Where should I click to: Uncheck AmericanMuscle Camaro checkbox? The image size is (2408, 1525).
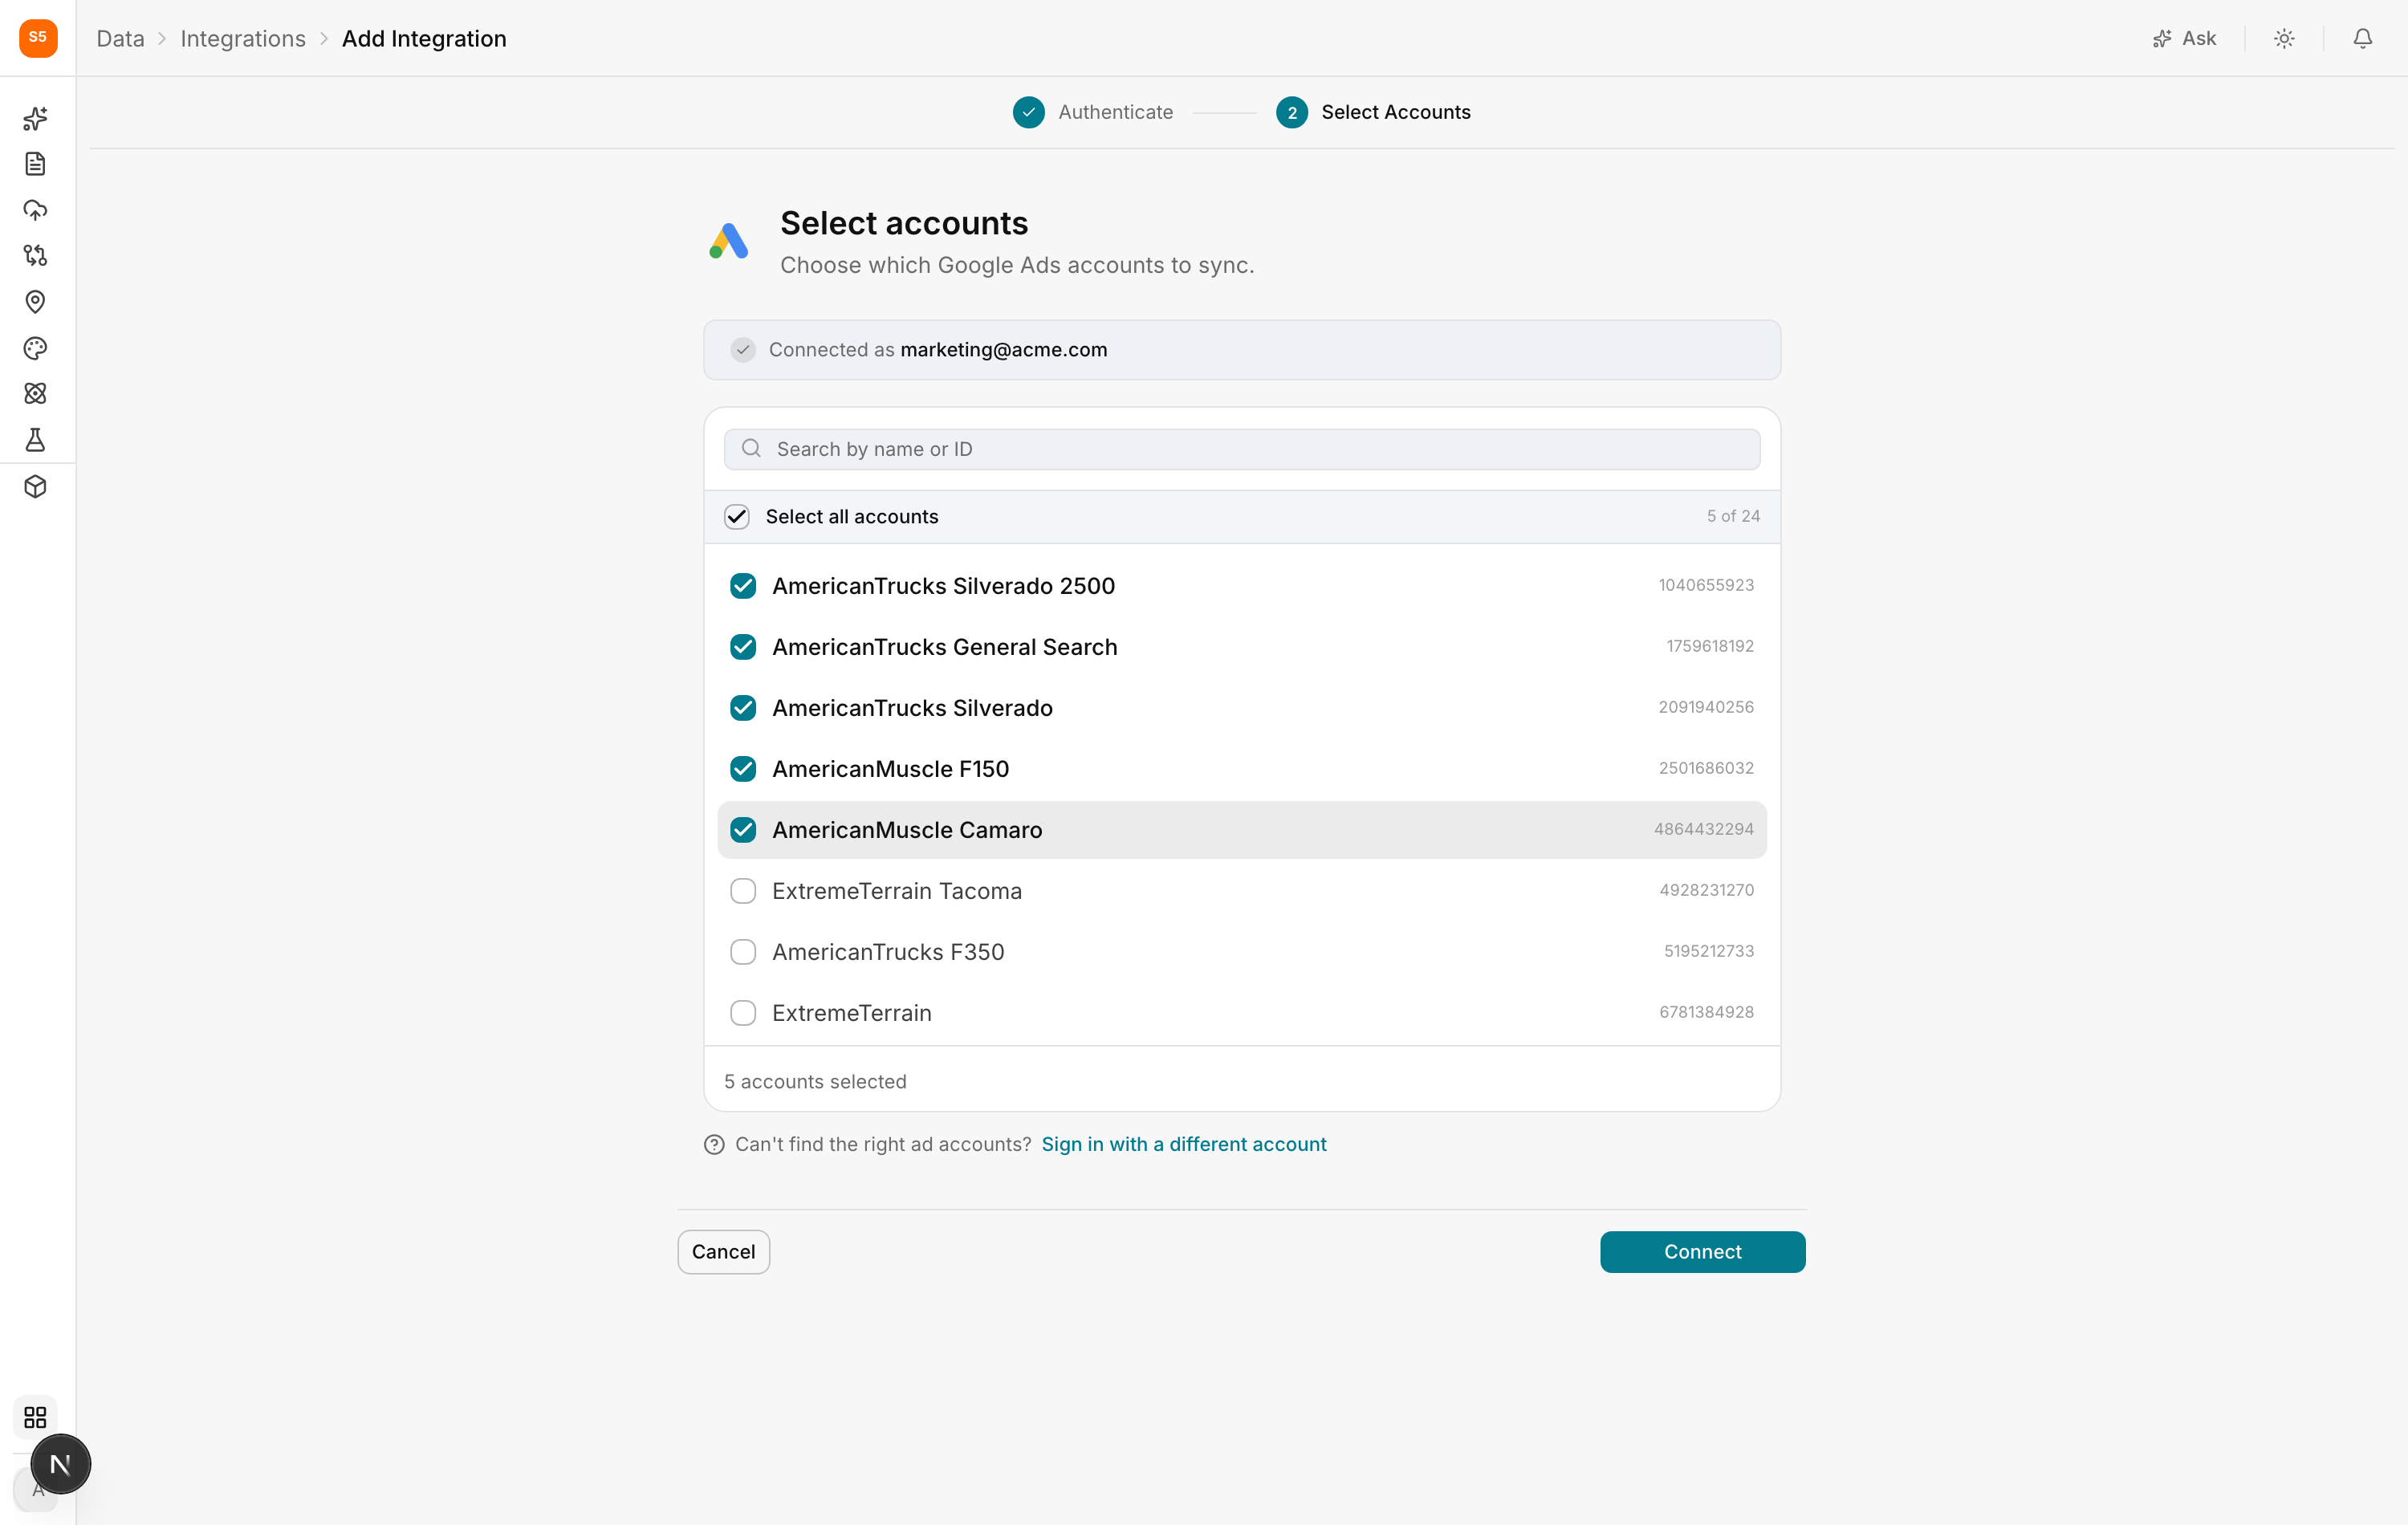coord(743,830)
